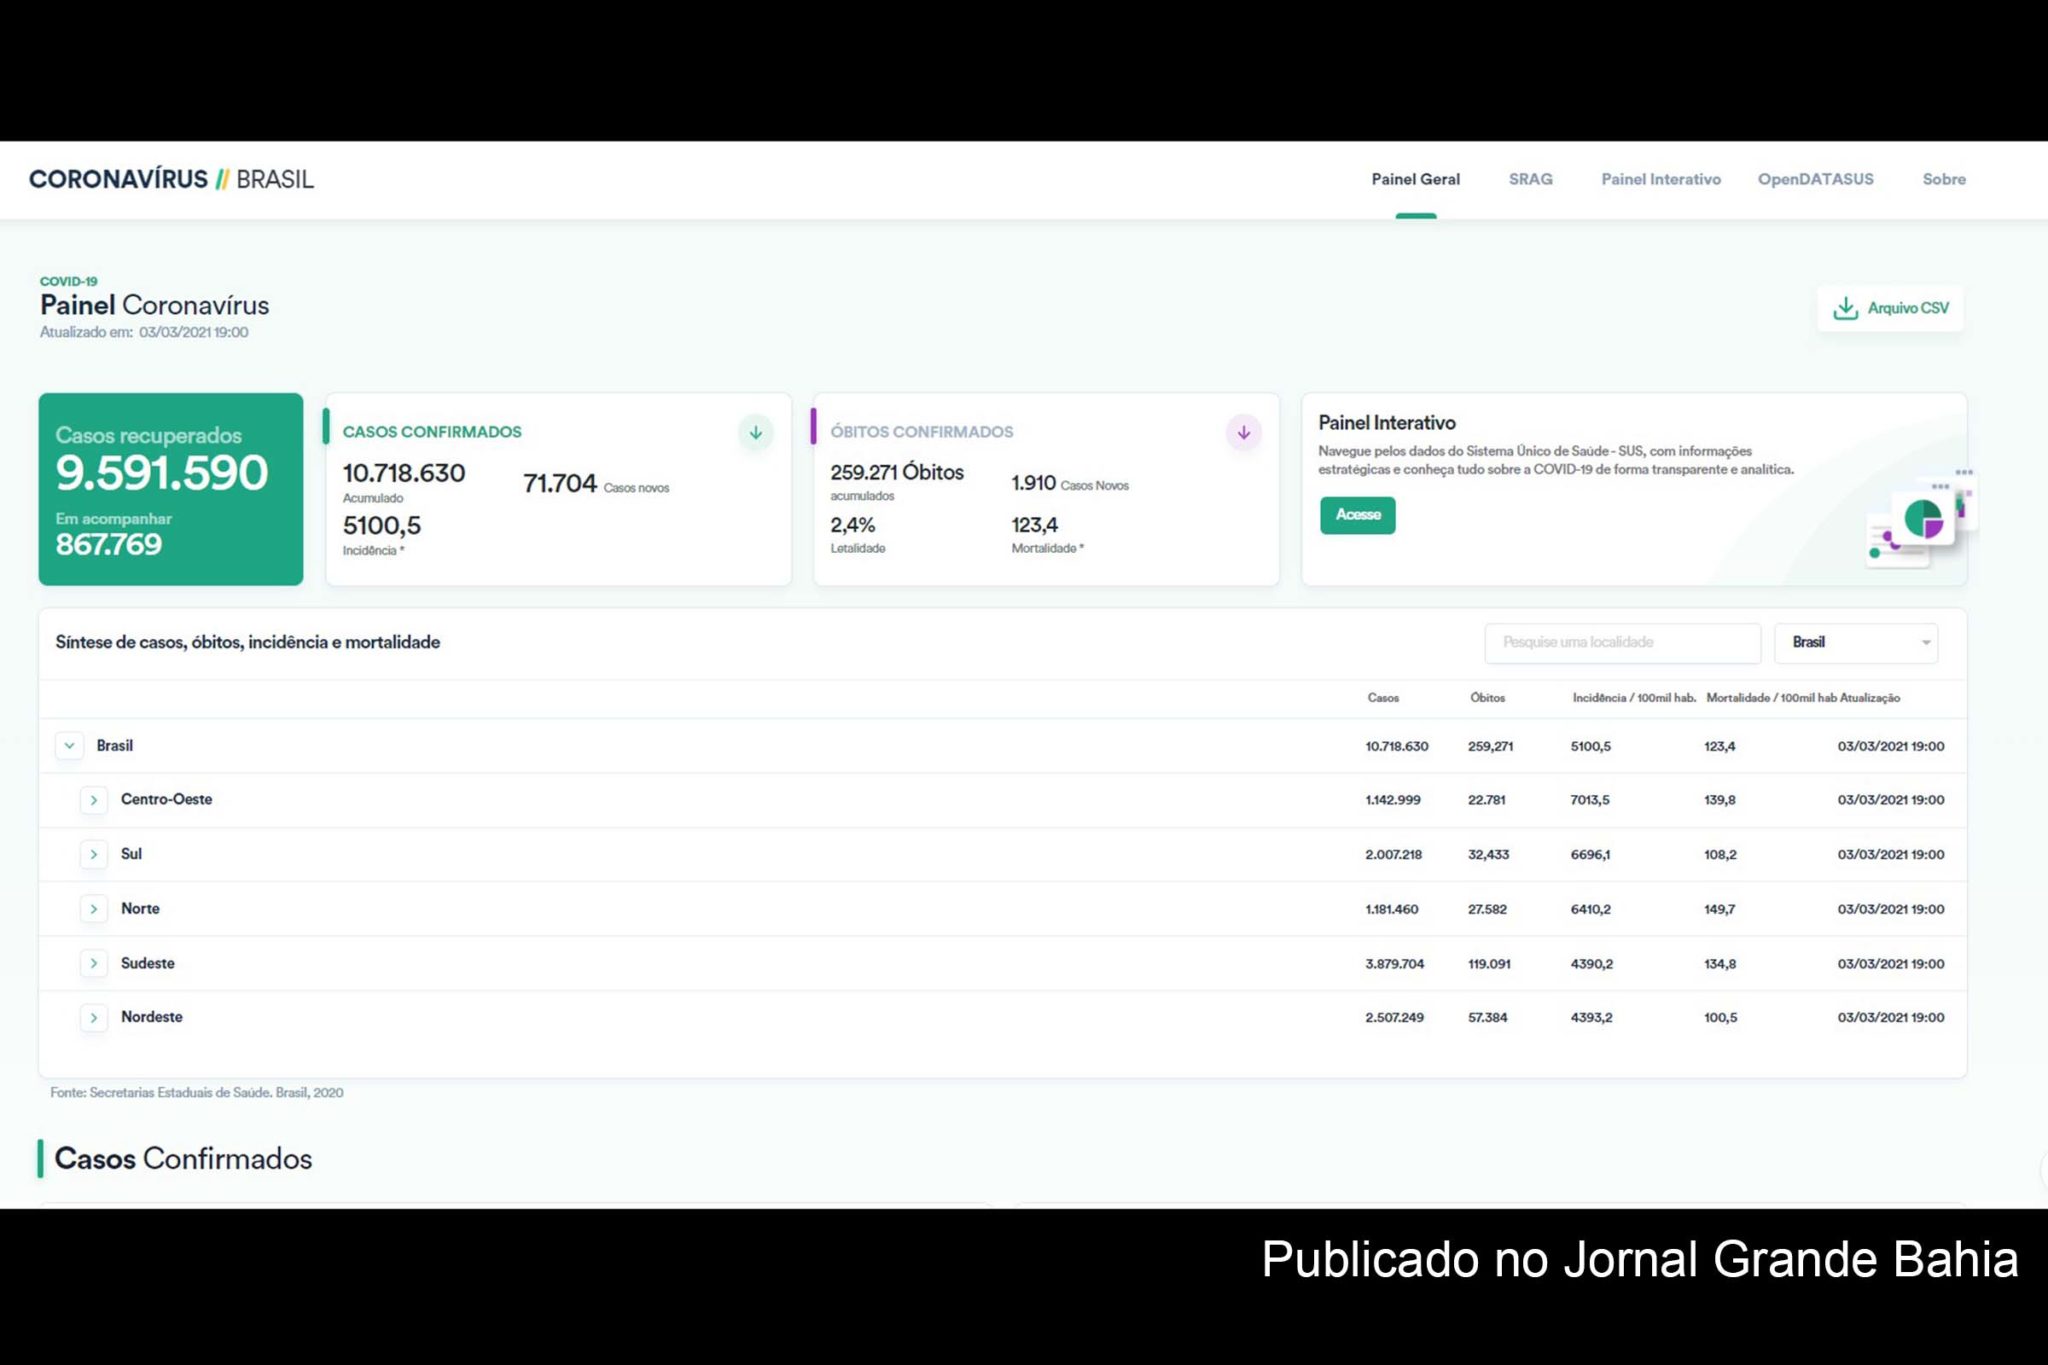Select Sudeste cases value 3.879.704
Screen dimensions: 2048x1365
click(x=1395, y=964)
